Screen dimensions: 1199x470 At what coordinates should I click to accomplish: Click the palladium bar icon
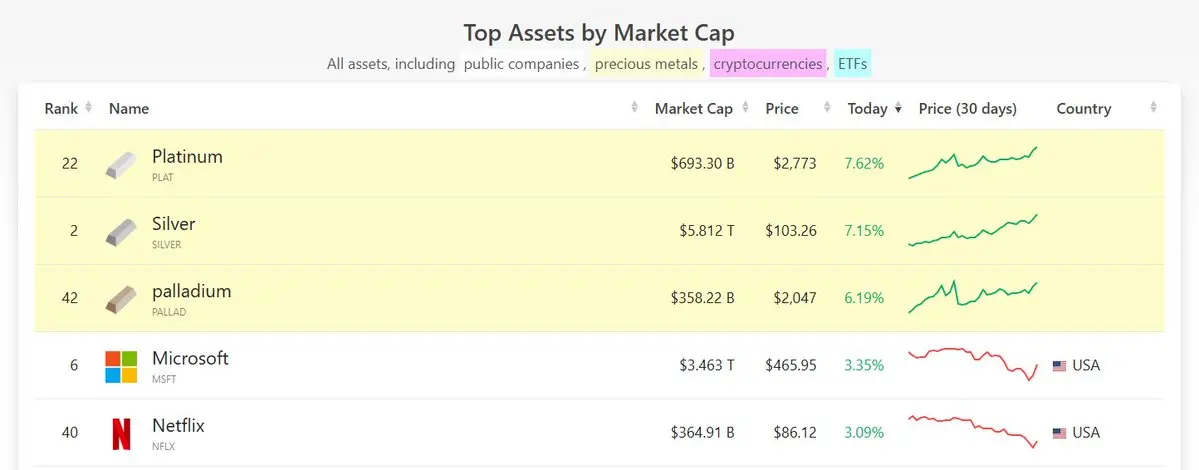click(121, 299)
